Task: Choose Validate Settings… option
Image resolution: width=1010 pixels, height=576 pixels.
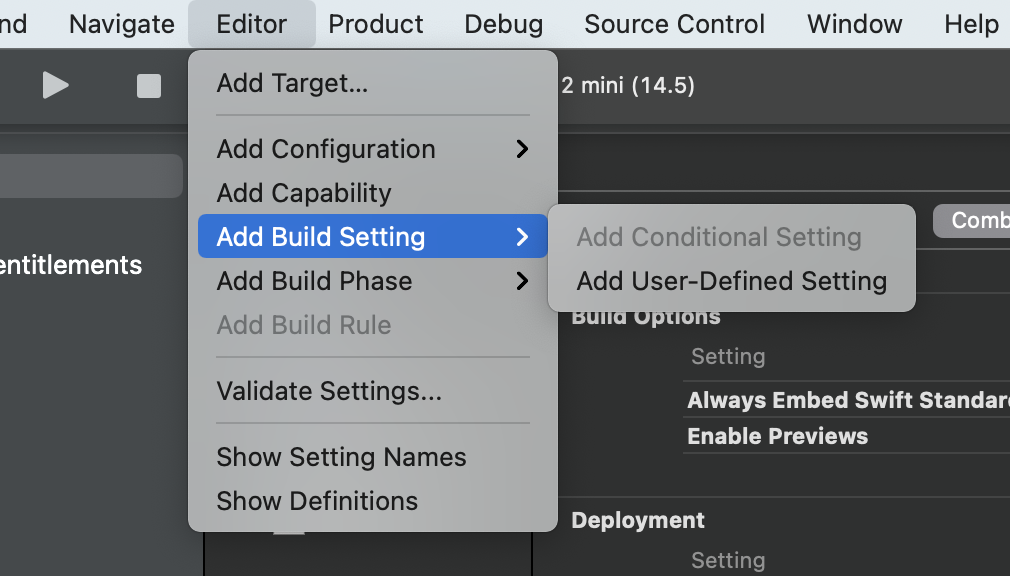Action: click(329, 391)
